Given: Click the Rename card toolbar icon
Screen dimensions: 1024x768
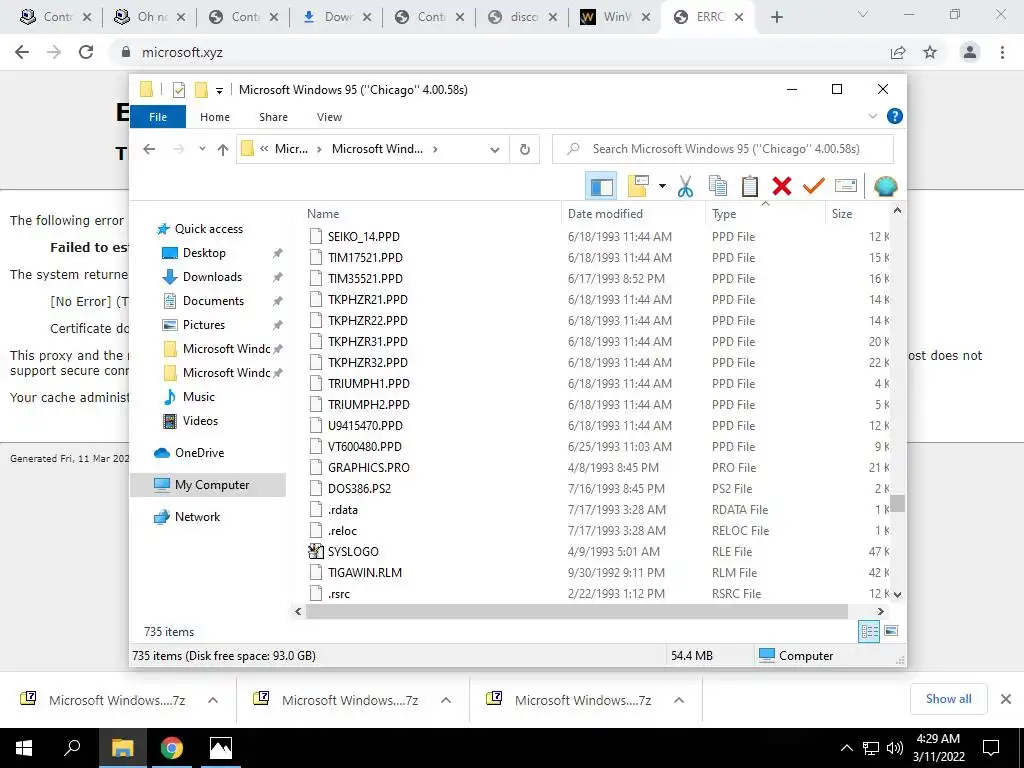Looking at the screenshot, I should [846, 186].
